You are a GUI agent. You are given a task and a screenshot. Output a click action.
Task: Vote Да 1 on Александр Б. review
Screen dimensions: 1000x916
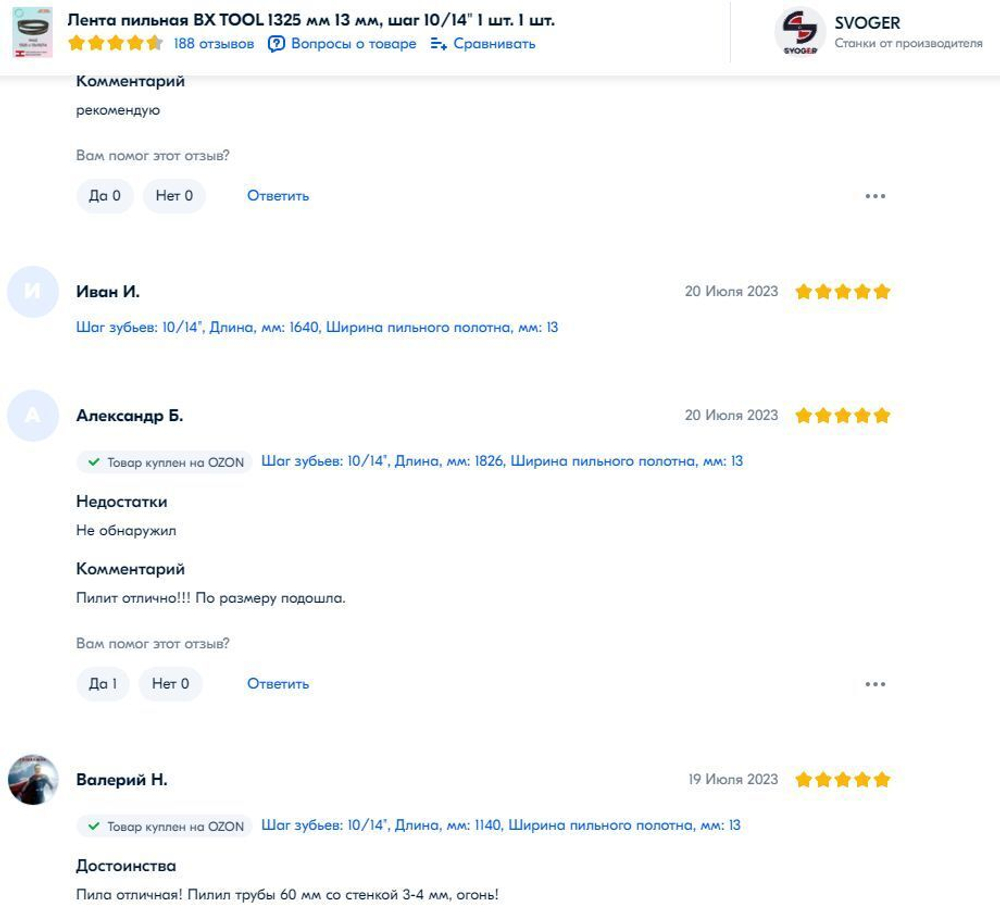[103, 684]
